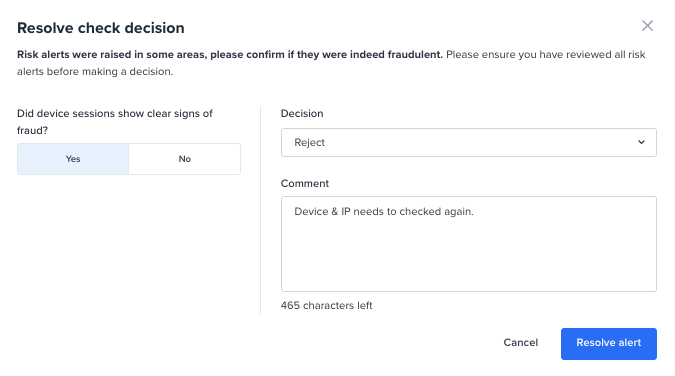Open the Decision dropdown
This screenshot has width=675, height=376.
468,143
